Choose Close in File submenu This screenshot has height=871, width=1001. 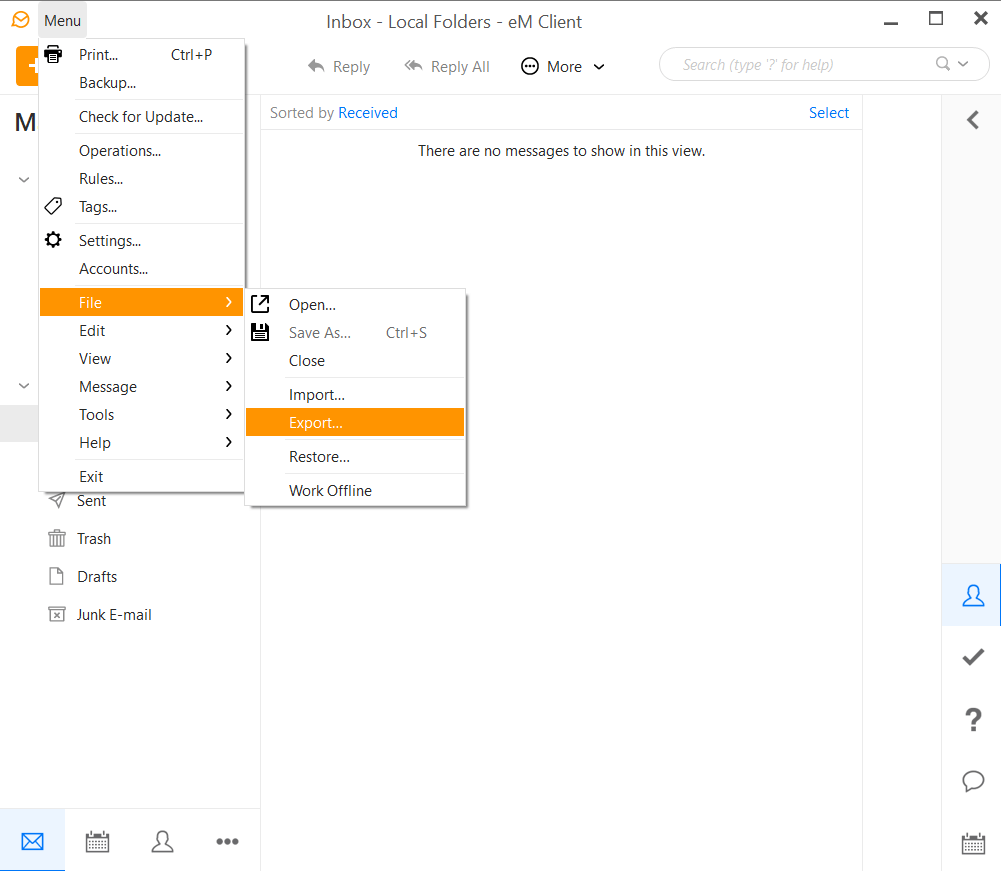pyautogui.click(x=355, y=360)
